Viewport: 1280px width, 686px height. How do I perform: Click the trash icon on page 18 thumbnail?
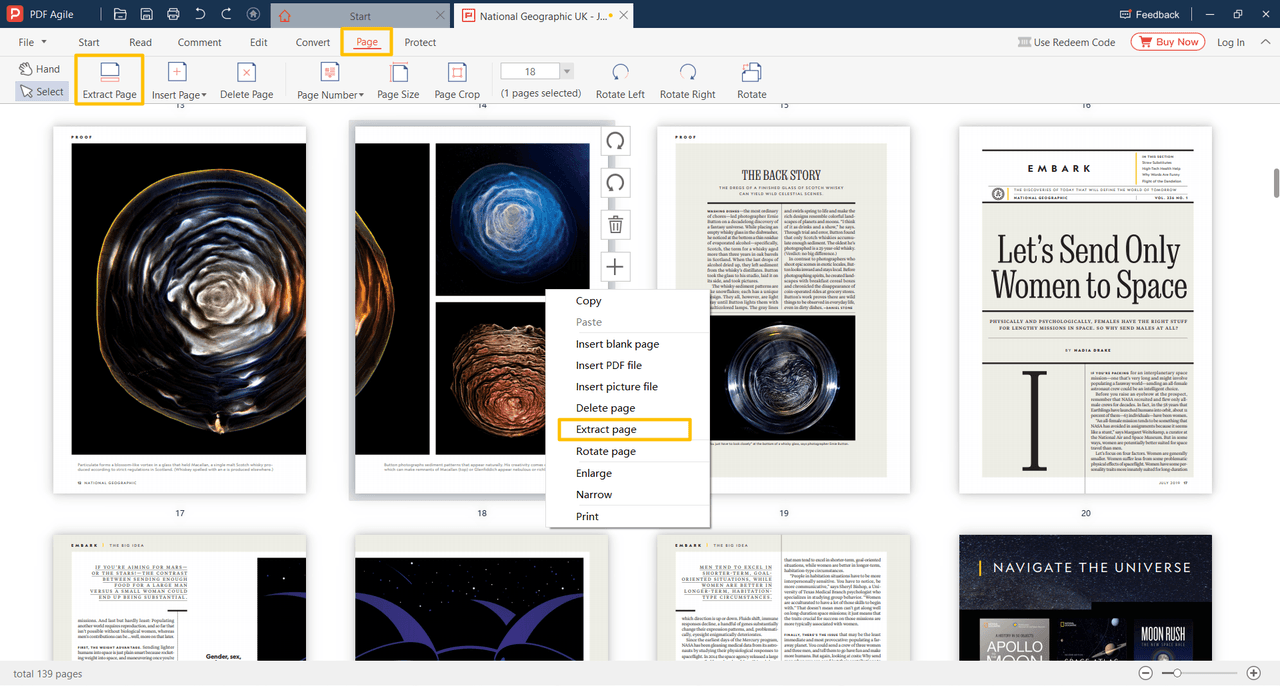[616, 225]
